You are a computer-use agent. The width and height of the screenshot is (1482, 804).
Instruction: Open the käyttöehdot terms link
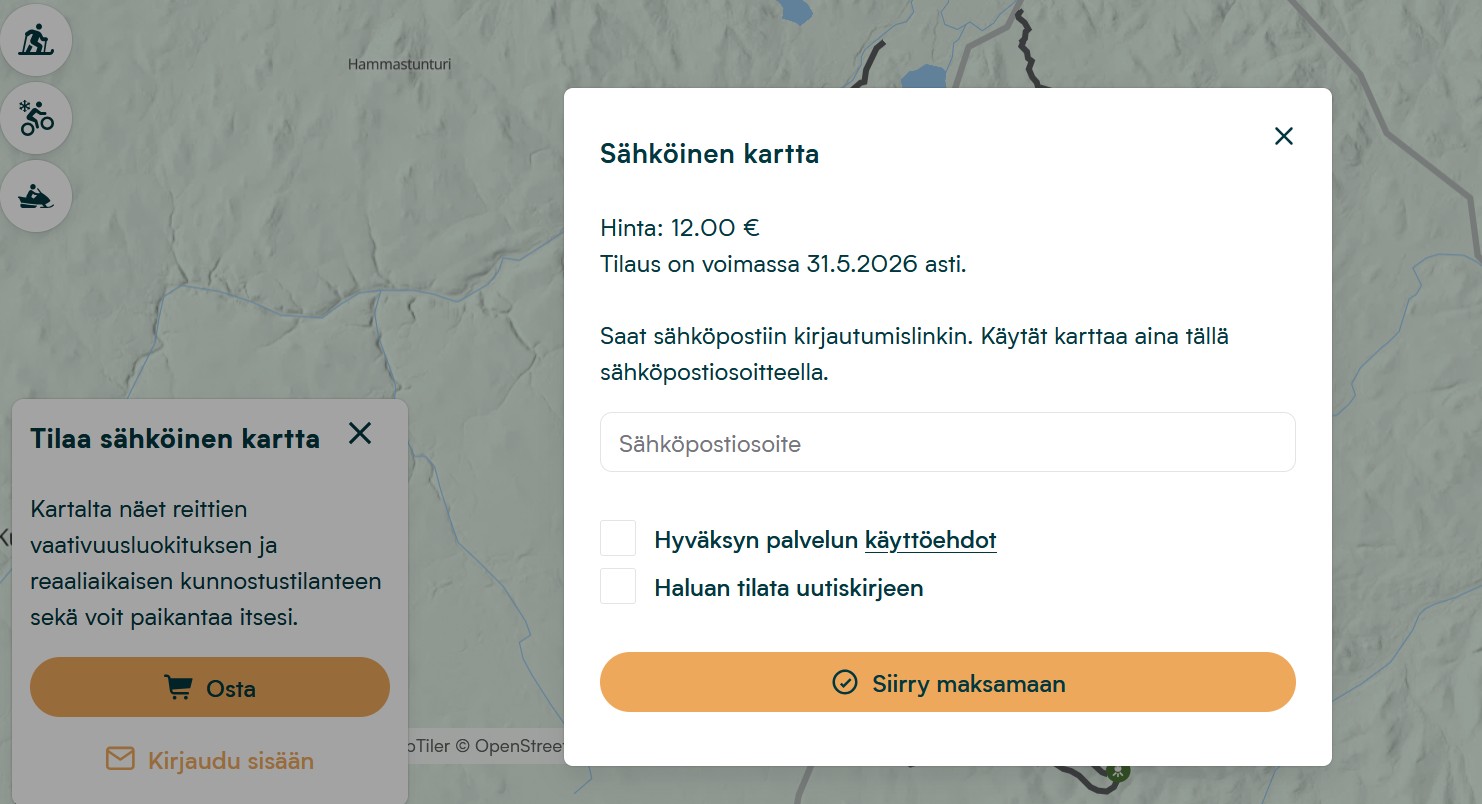coord(930,540)
